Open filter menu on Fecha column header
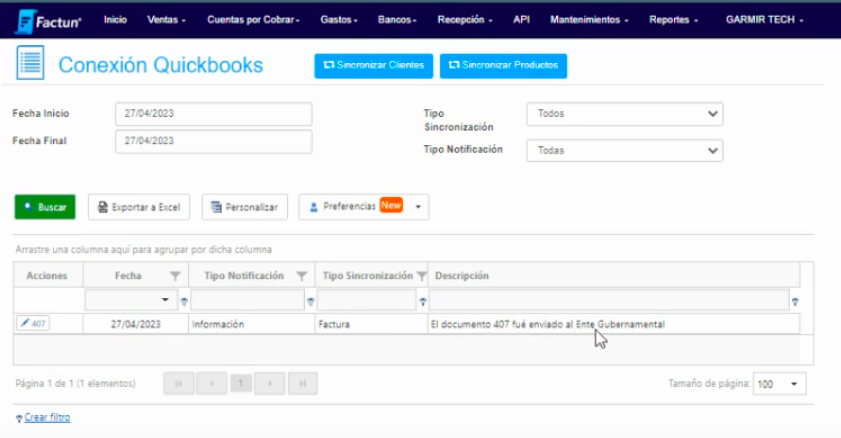This screenshot has height=438, width=841. (x=175, y=276)
